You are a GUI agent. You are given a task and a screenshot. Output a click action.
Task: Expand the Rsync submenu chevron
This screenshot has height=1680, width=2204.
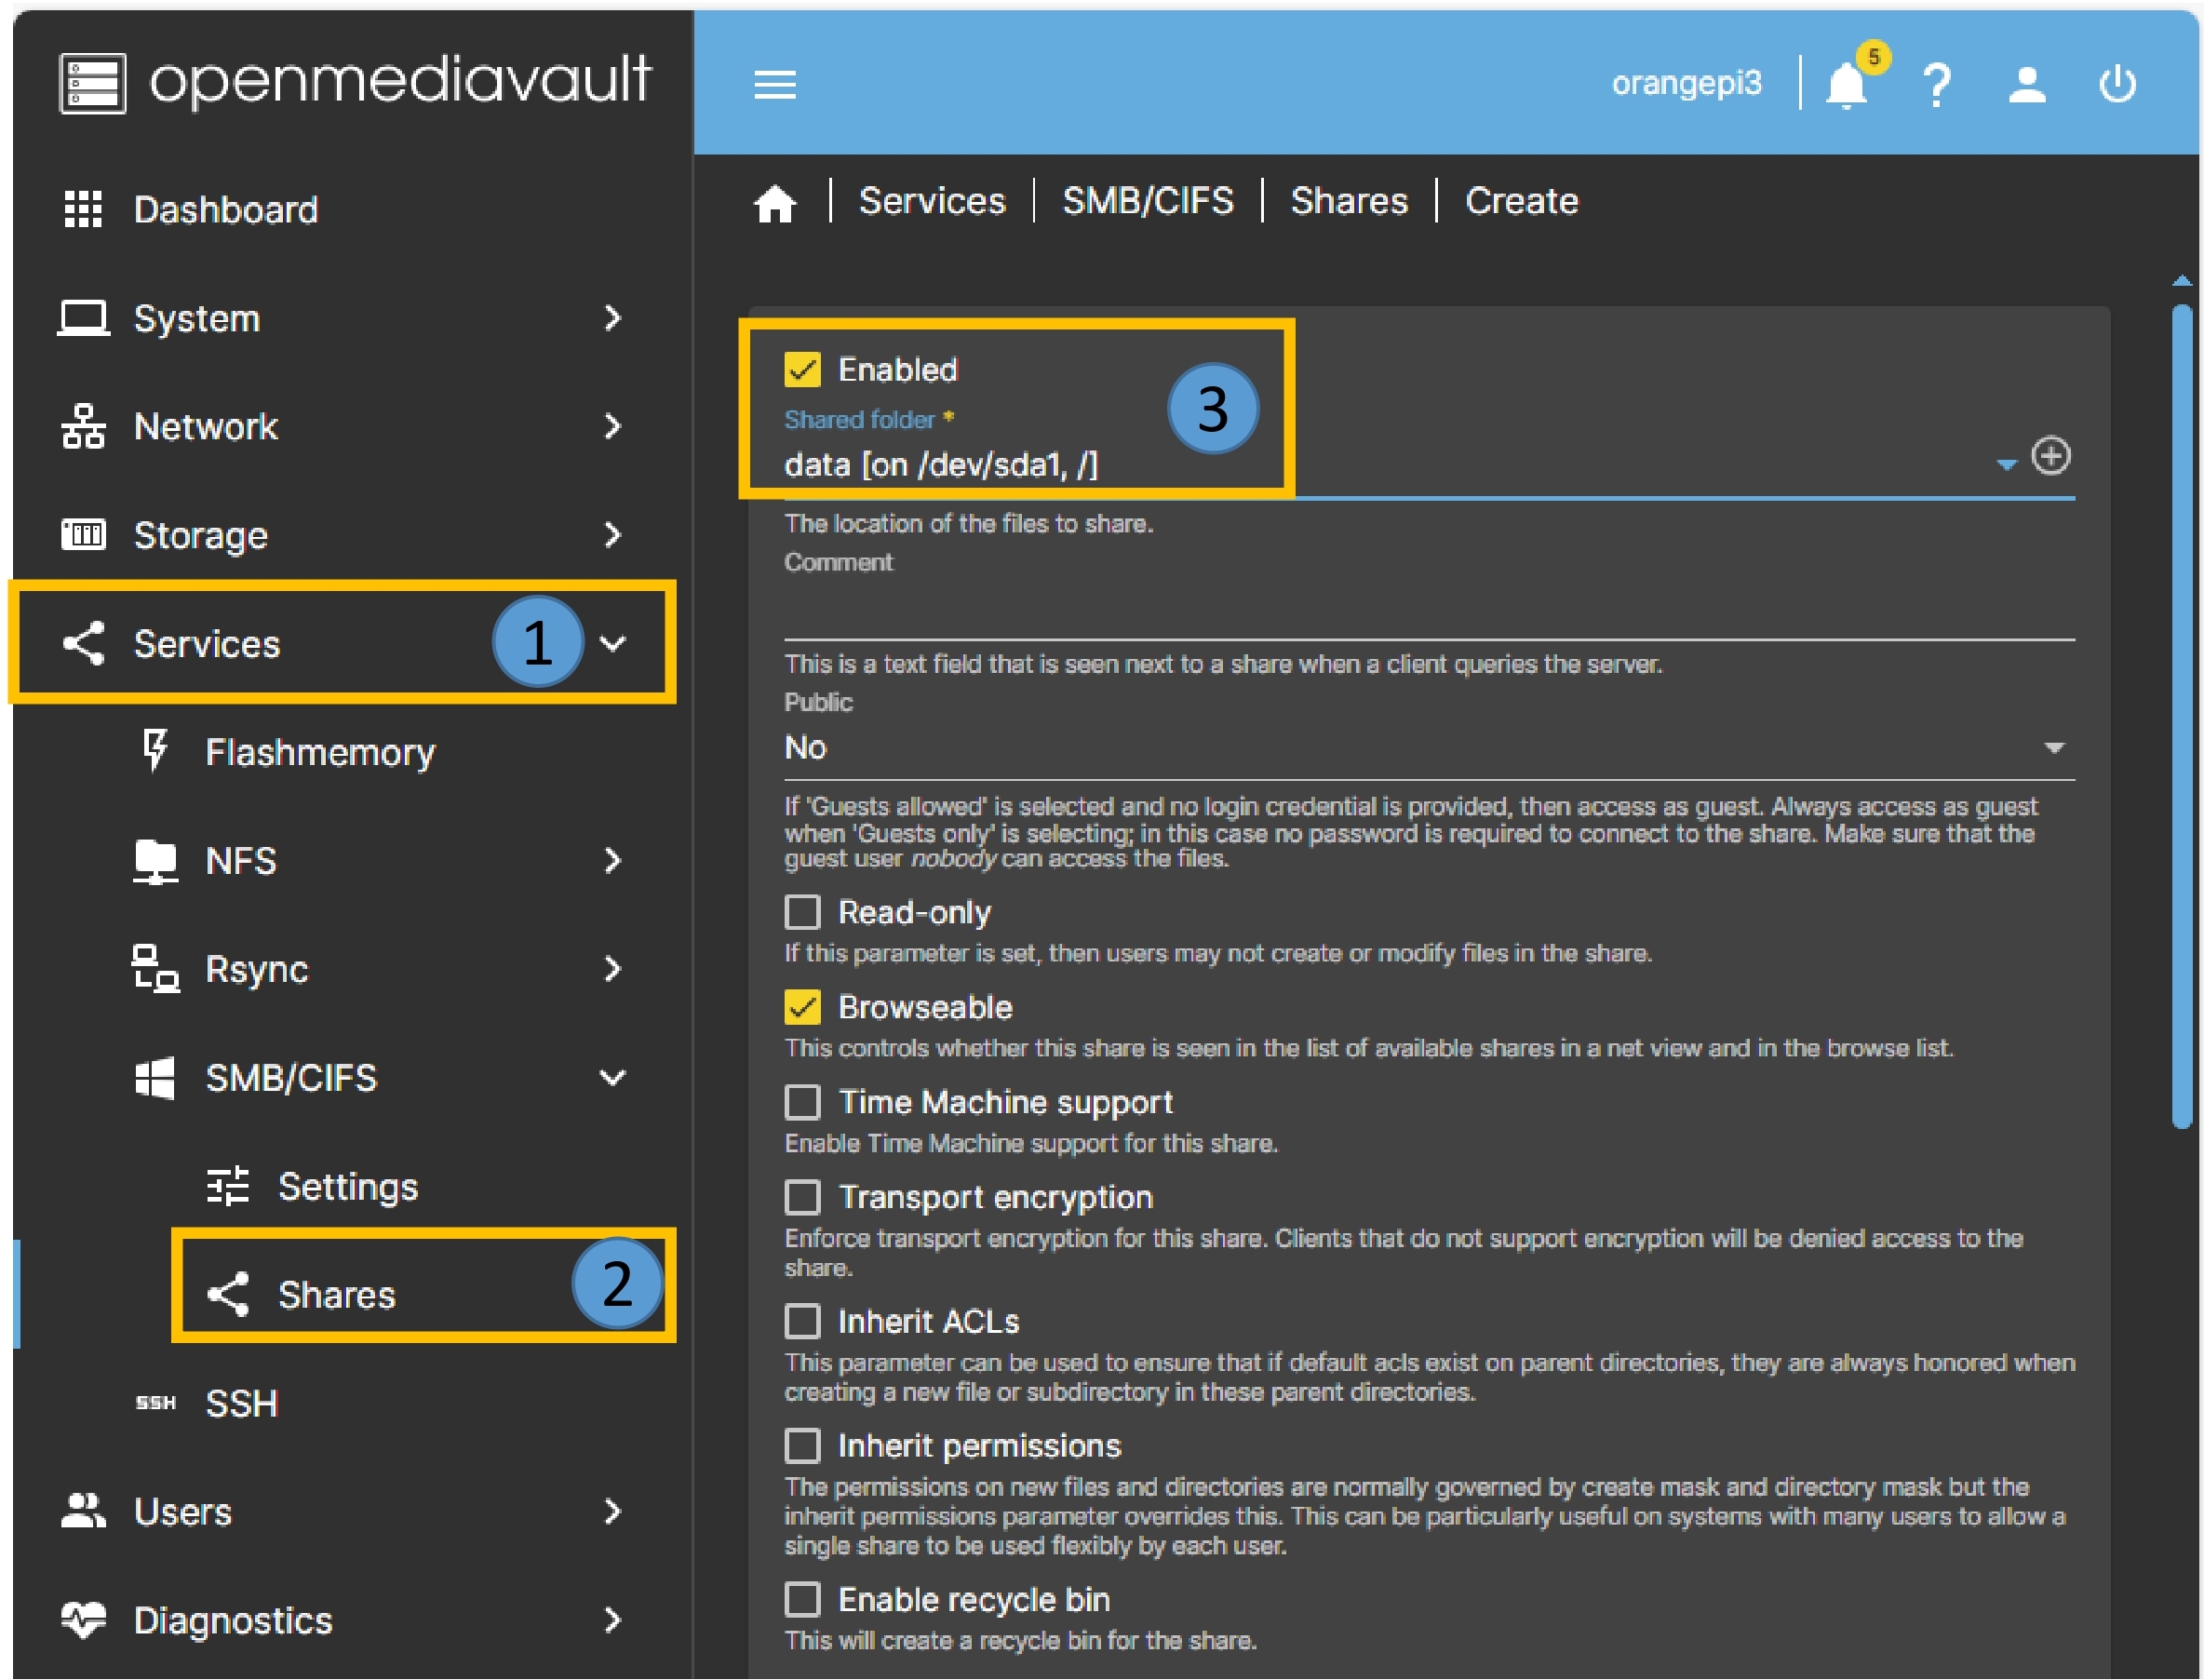pyautogui.click(x=612, y=969)
